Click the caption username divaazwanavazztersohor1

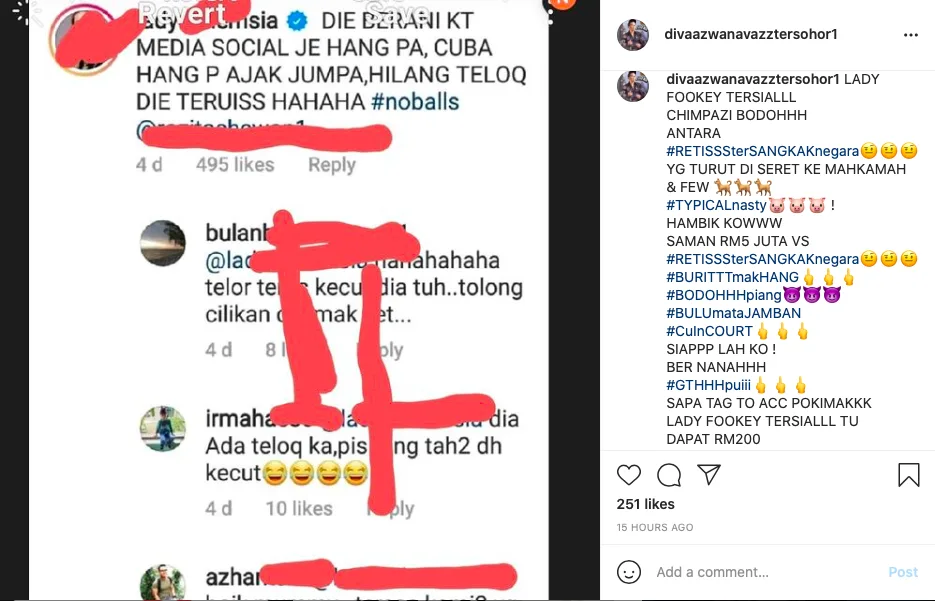pyautogui.click(x=753, y=79)
